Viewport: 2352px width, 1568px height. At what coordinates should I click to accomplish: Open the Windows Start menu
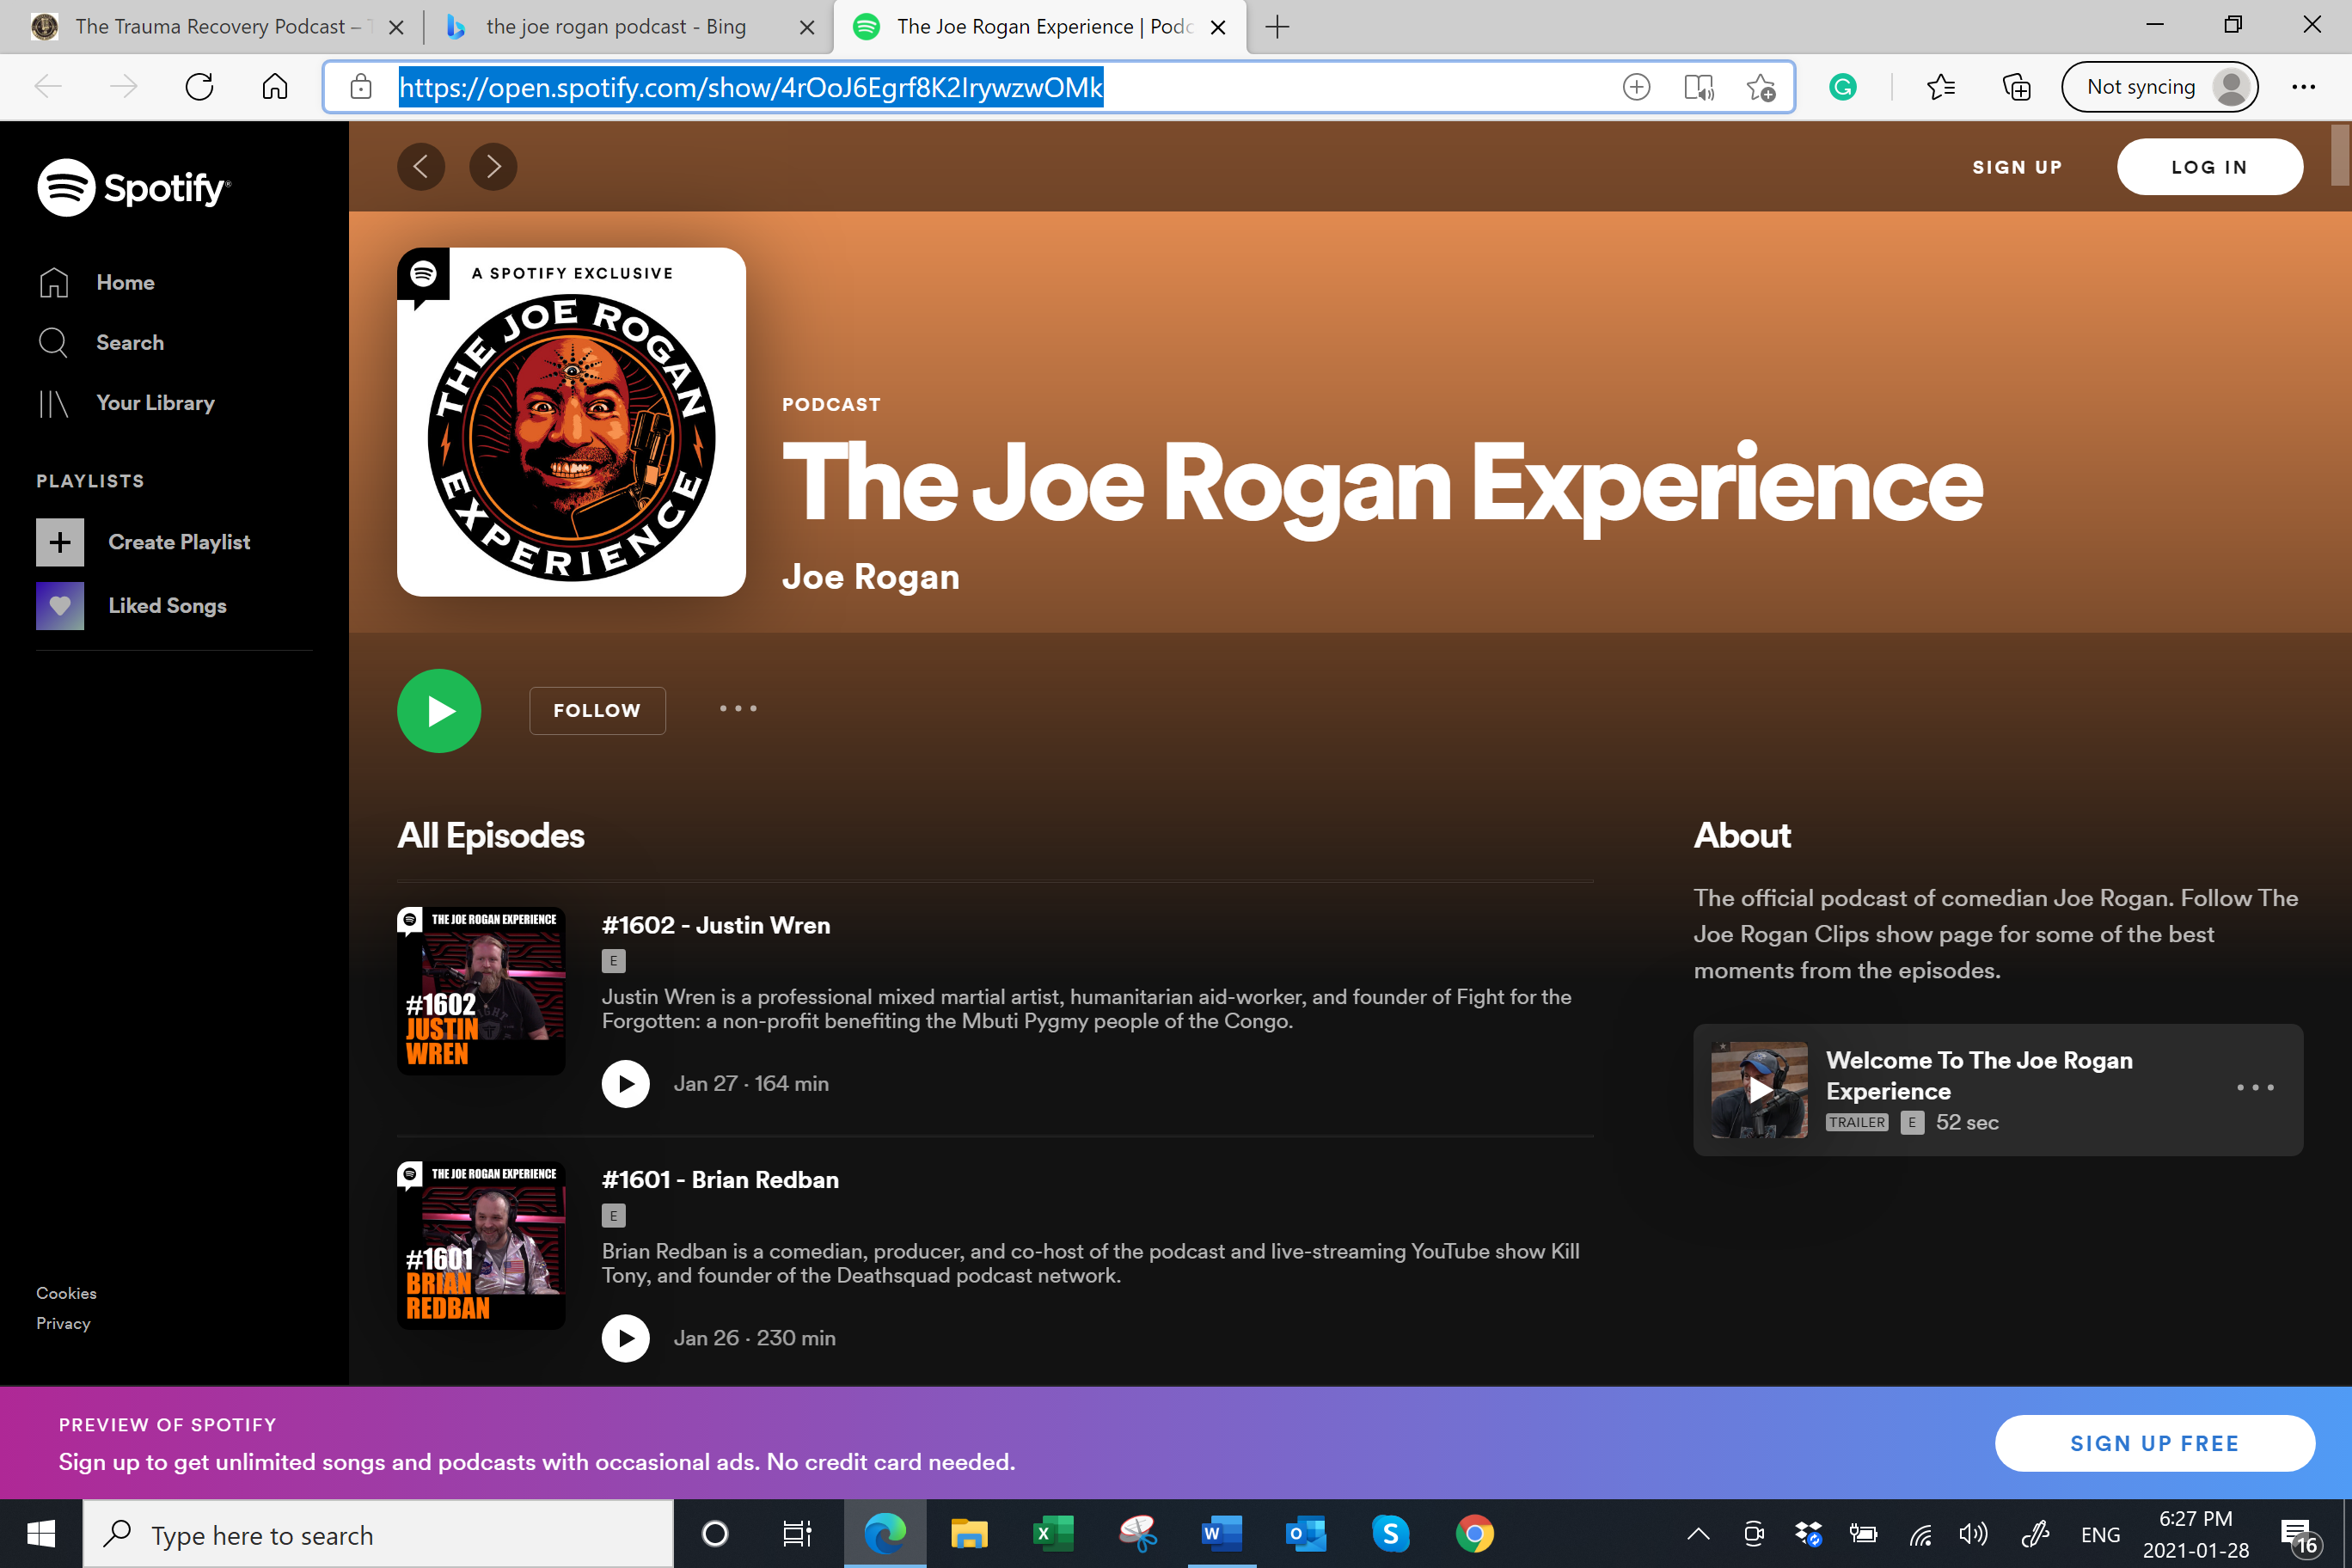point(41,1533)
